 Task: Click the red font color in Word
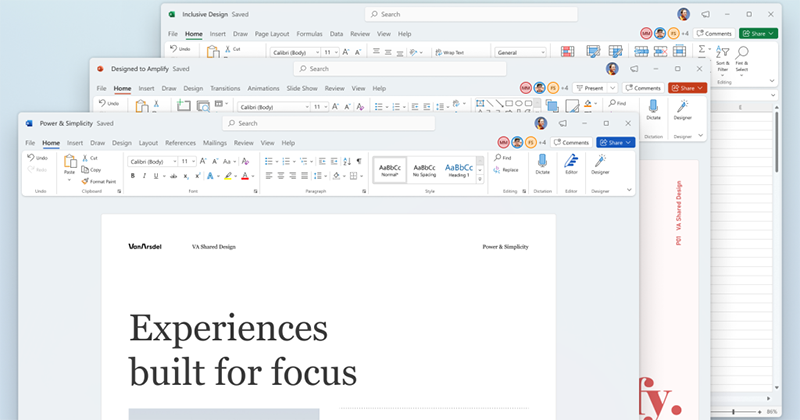(x=245, y=176)
